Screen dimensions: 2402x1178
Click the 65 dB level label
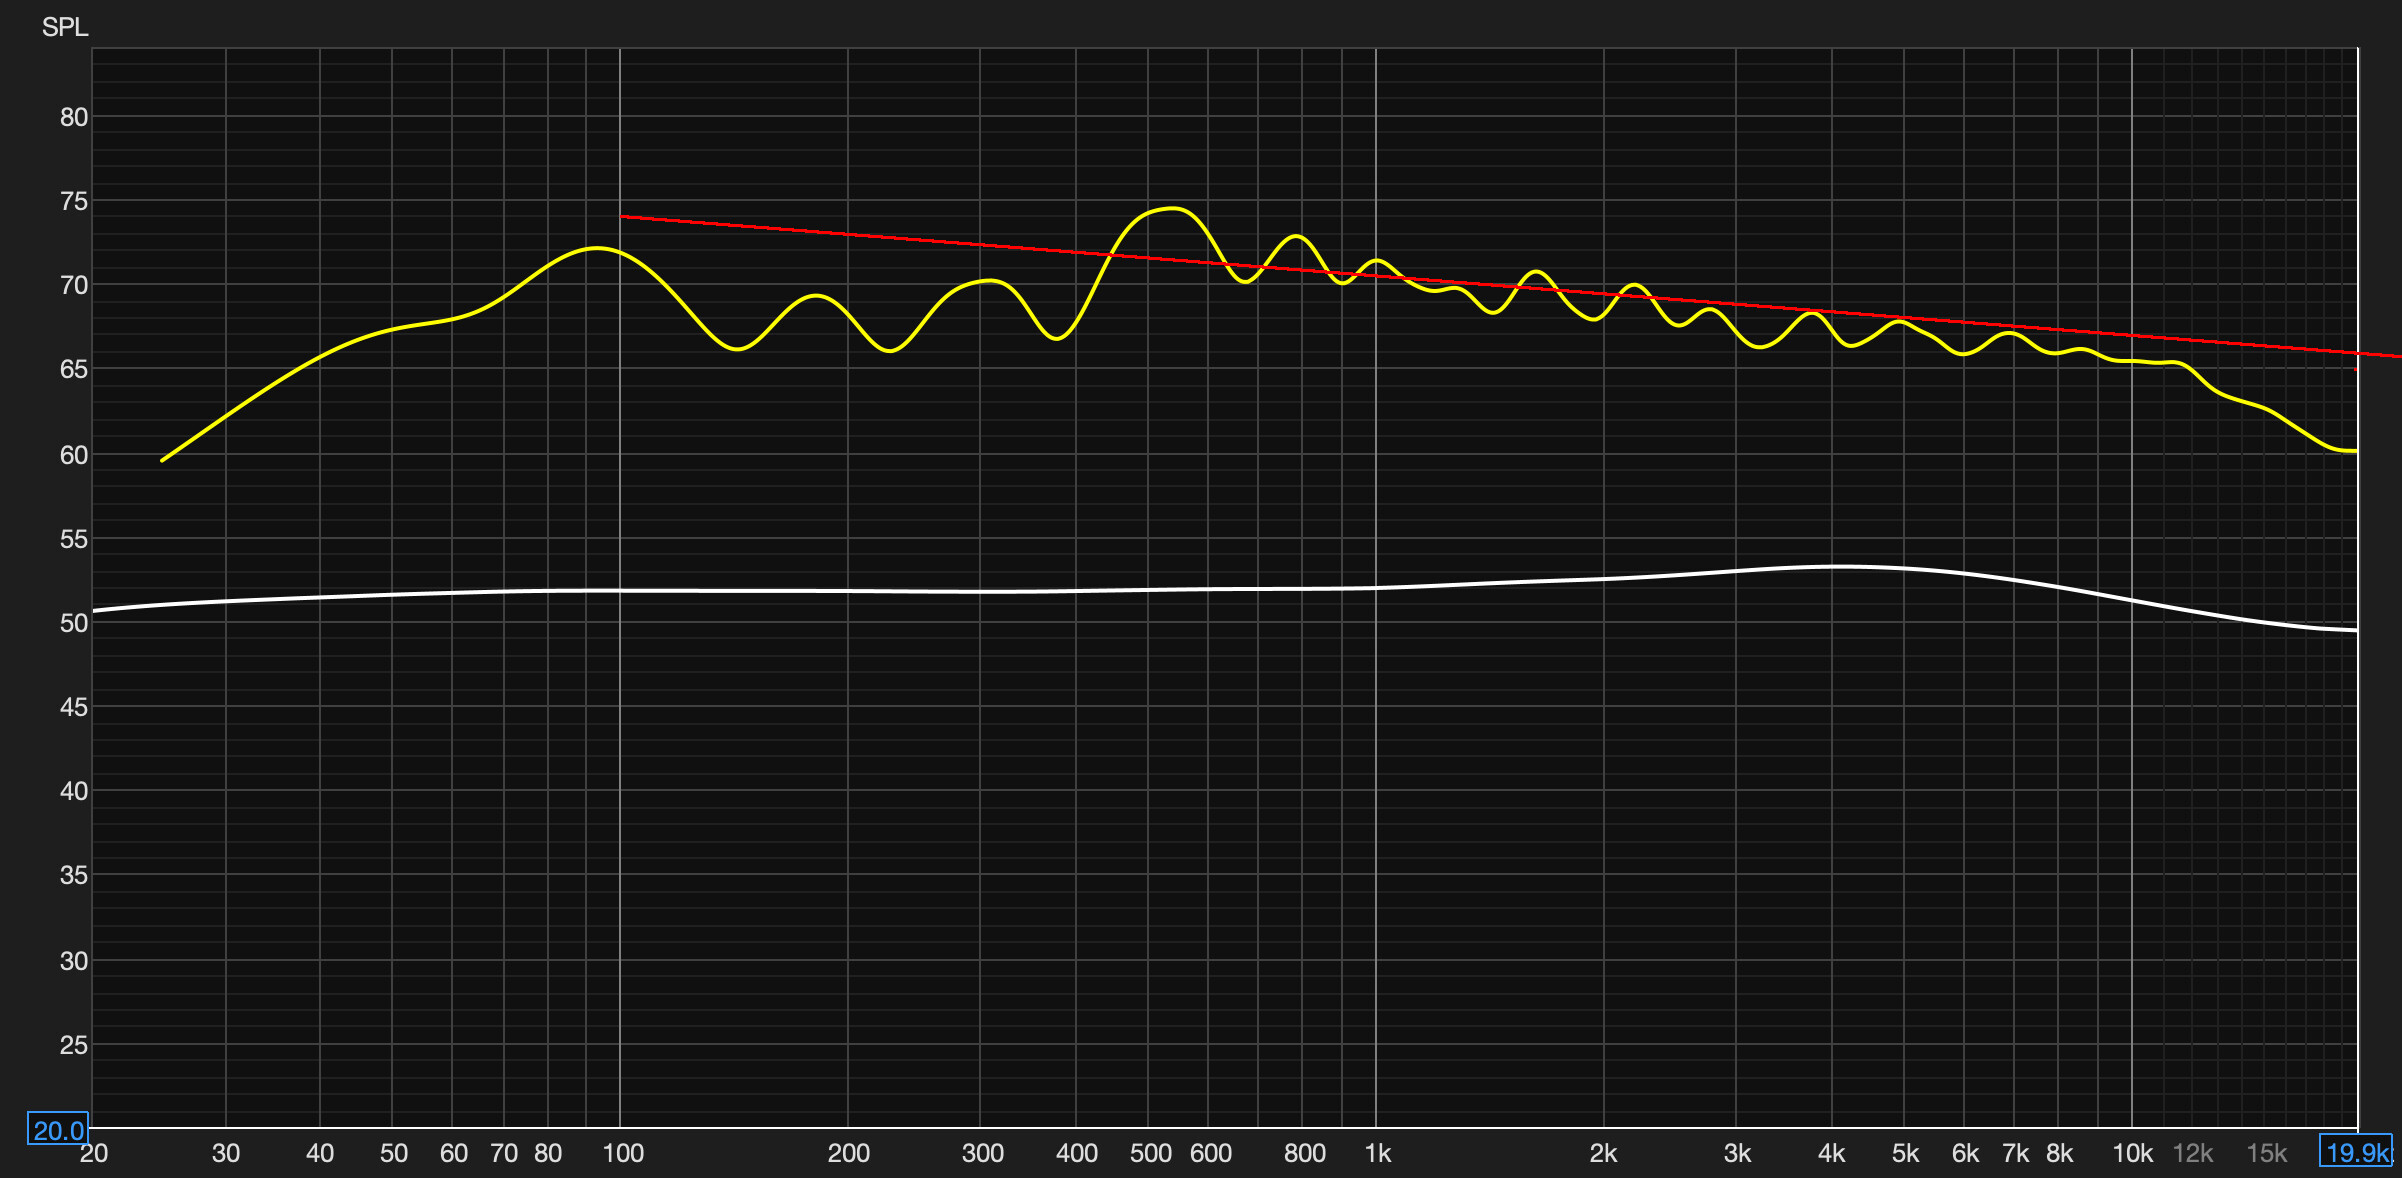pyautogui.click(x=74, y=369)
